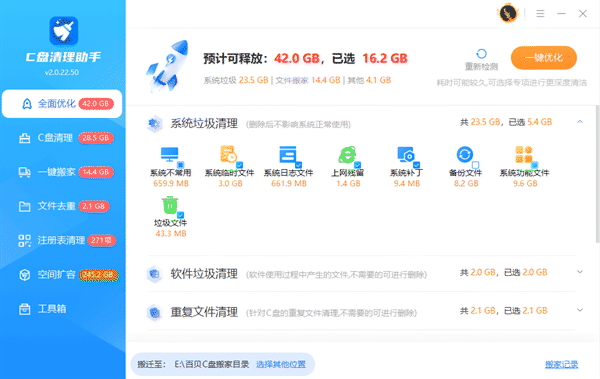Click the 系统垃圾清理 section icon

click(154, 124)
